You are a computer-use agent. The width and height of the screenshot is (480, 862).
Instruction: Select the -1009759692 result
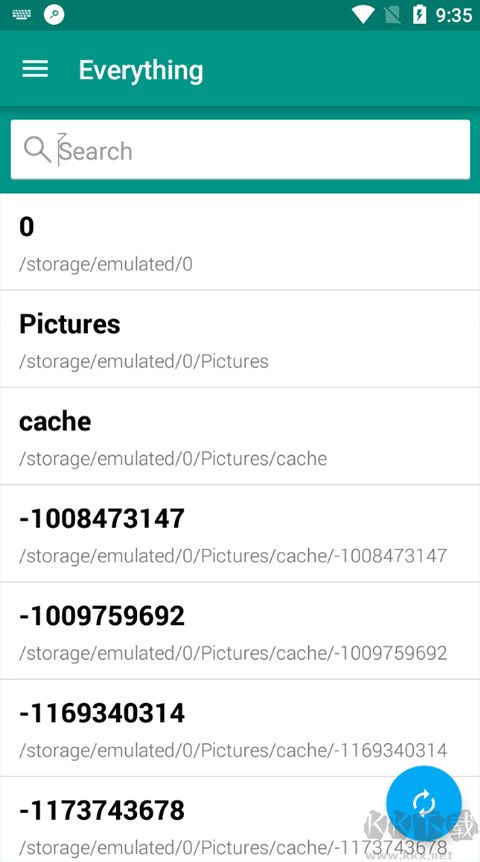coord(240,631)
